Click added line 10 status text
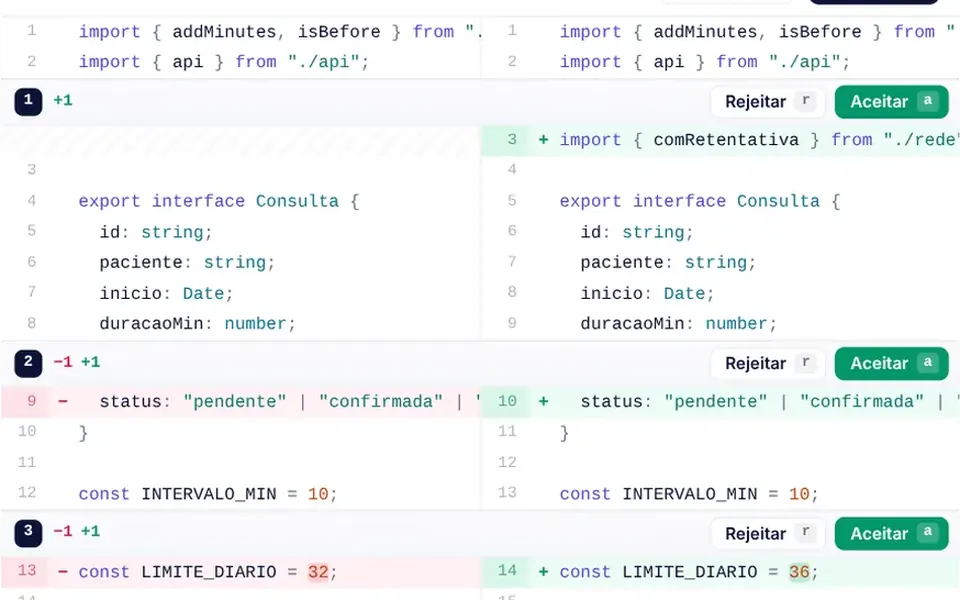The height and width of the screenshot is (600, 960). point(770,402)
